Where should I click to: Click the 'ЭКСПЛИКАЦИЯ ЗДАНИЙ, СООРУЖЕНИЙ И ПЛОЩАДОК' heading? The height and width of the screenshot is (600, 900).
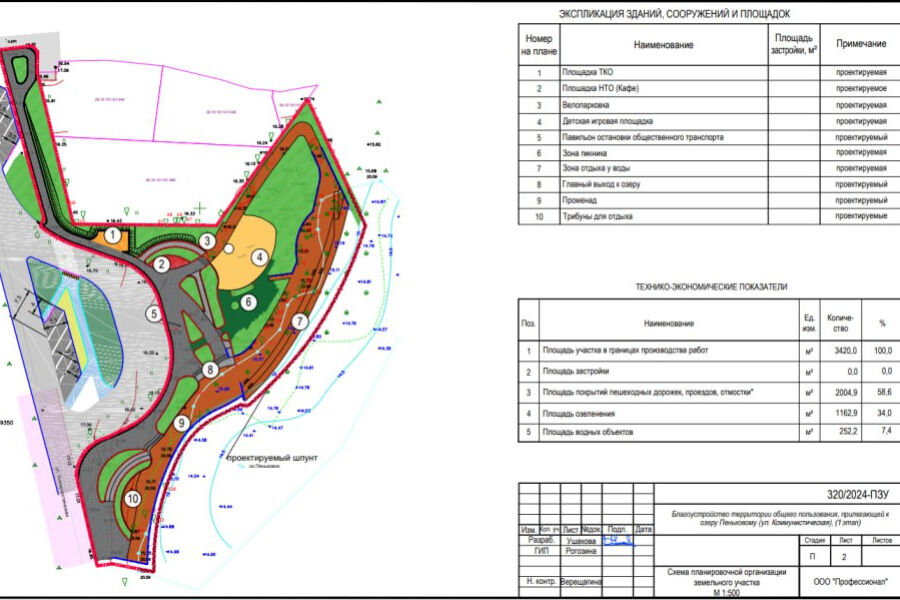point(674,14)
